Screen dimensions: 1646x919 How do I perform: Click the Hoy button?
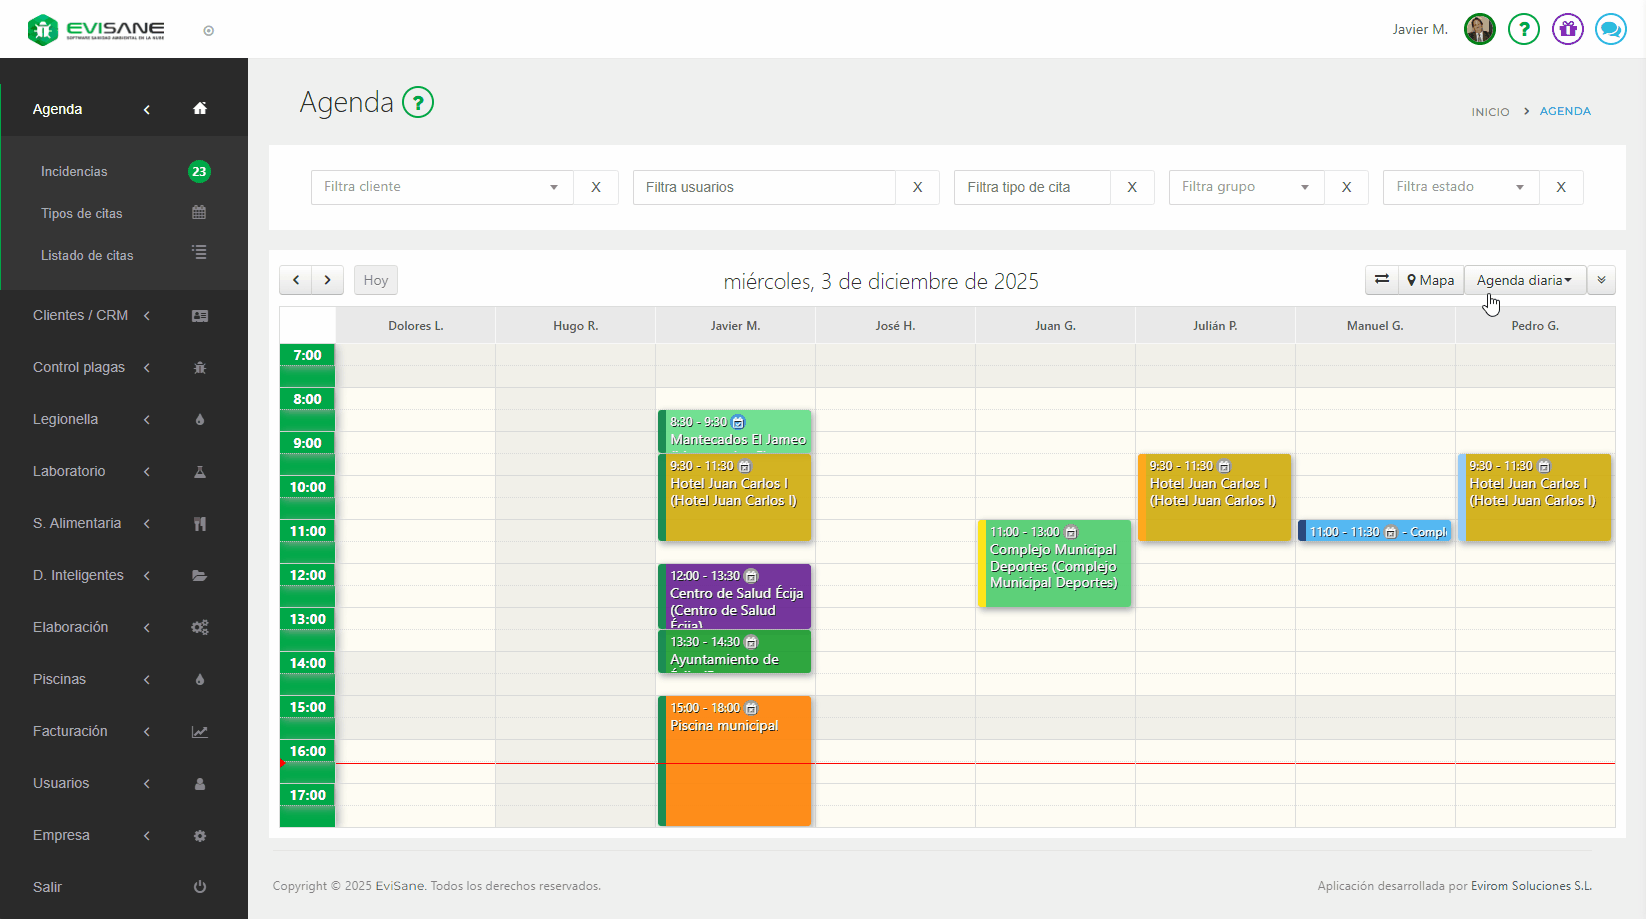point(375,280)
